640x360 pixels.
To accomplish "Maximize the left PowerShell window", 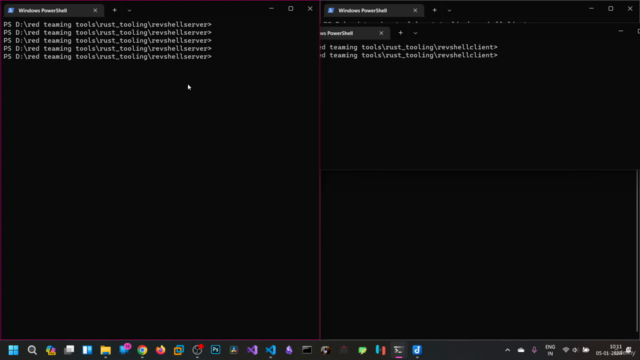I will 291,9.
